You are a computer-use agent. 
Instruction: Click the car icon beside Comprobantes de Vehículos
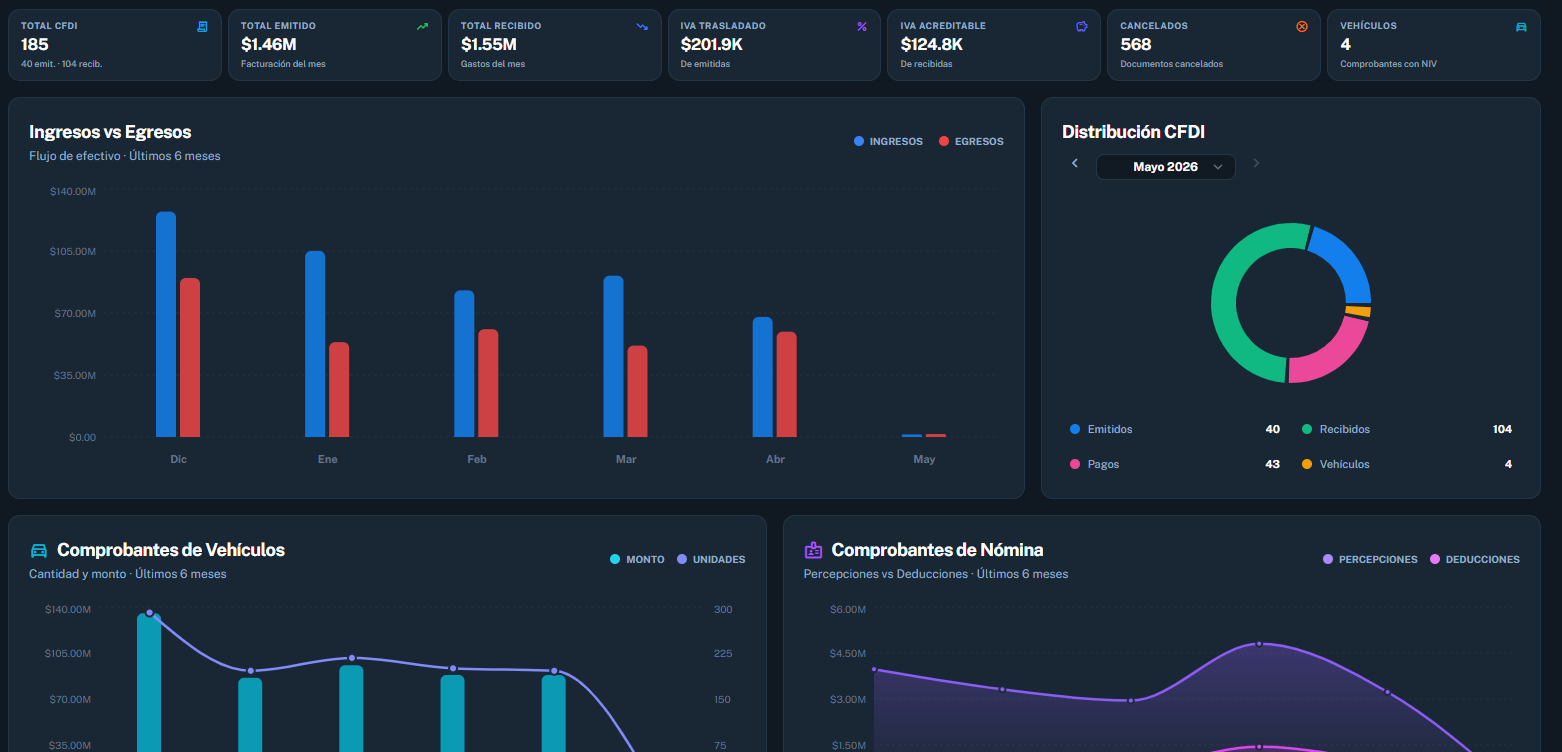coord(39,550)
